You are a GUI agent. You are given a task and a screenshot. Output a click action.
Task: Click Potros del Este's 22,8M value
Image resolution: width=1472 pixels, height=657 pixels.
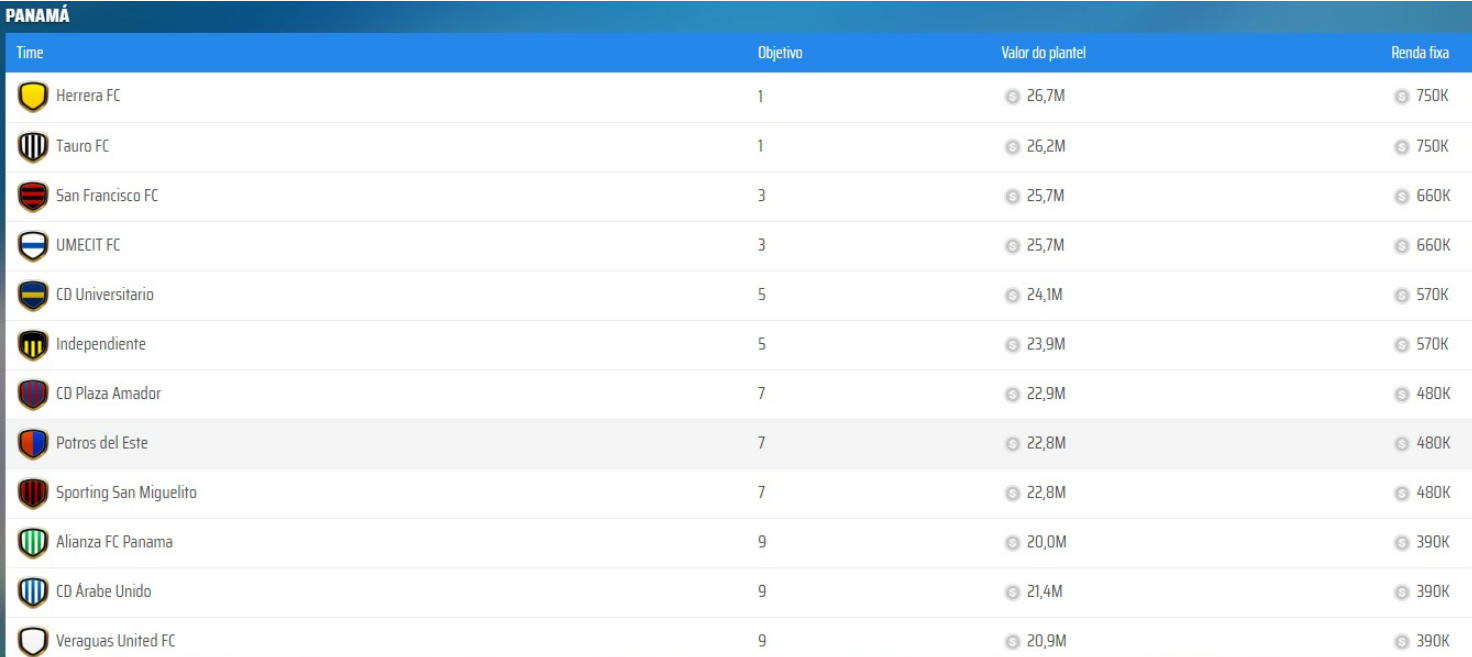pyautogui.click(x=1046, y=443)
